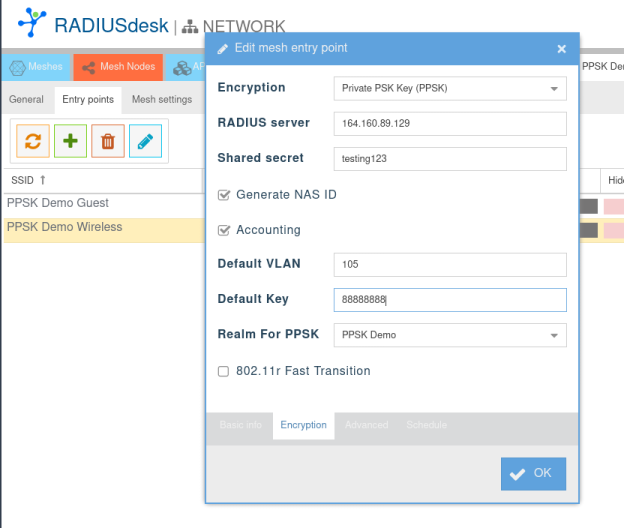Sort by the SSID column header

coord(28,180)
